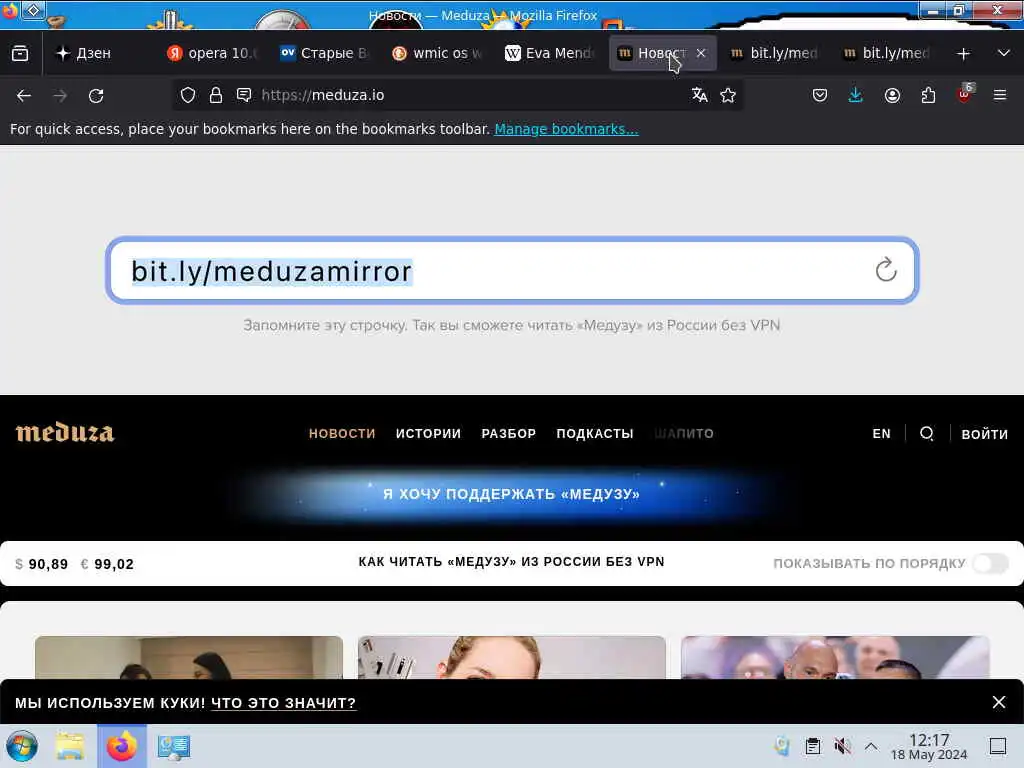The height and width of the screenshot is (768, 1024).
Task: Switch to the last bit.ly/med tab
Action: pyautogui.click(x=886, y=53)
